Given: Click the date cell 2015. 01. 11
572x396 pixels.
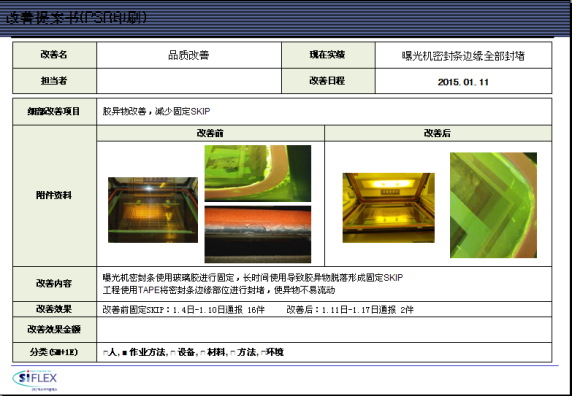Looking at the screenshot, I should pyautogui.click(x=463, y=81).
